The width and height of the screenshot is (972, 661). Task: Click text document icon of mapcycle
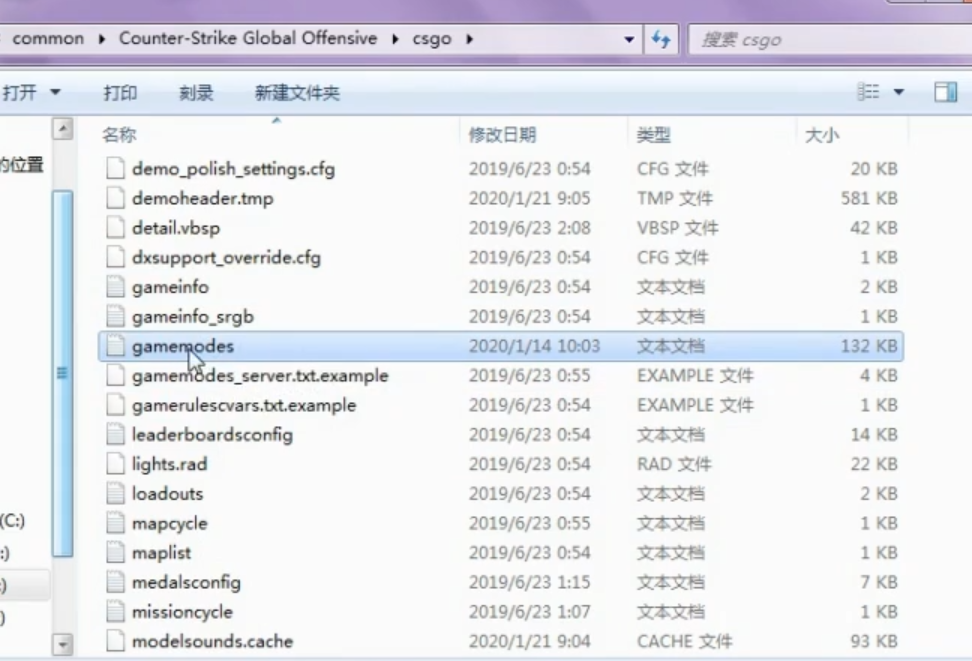tap(115, 523)
